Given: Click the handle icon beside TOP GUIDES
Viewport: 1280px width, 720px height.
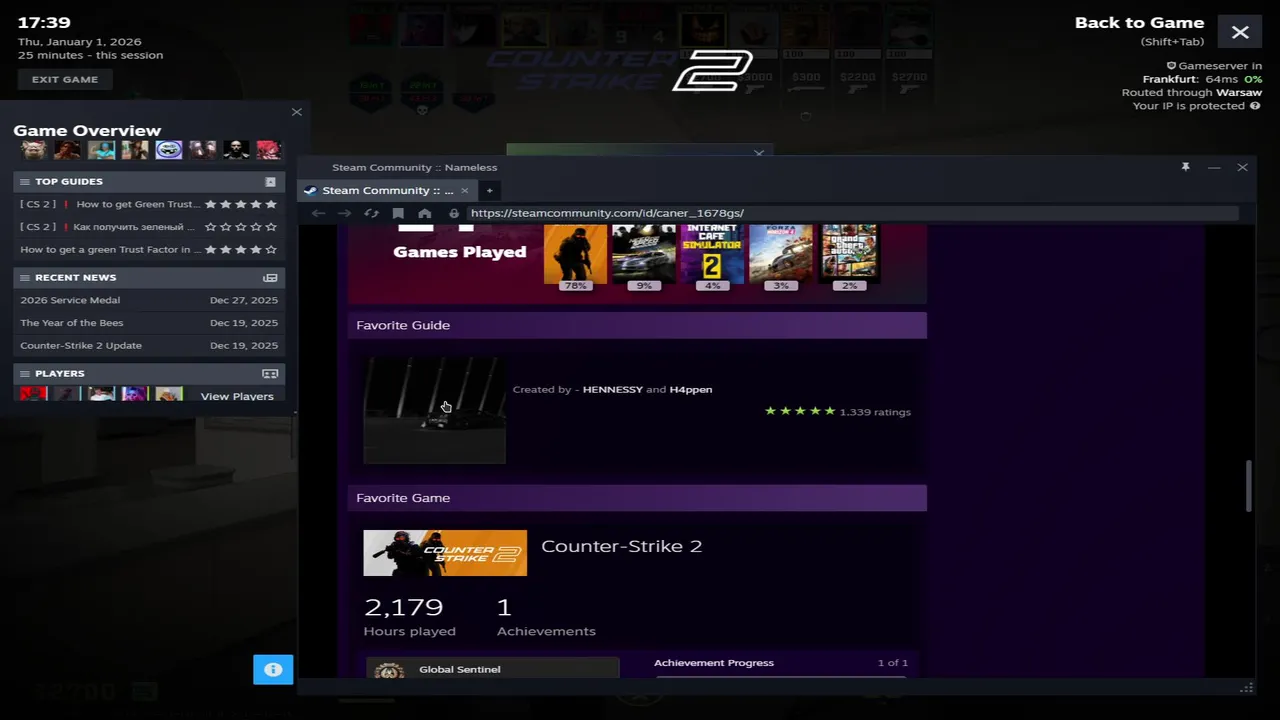Looking at the screenshot, I should tap(24, 181).
